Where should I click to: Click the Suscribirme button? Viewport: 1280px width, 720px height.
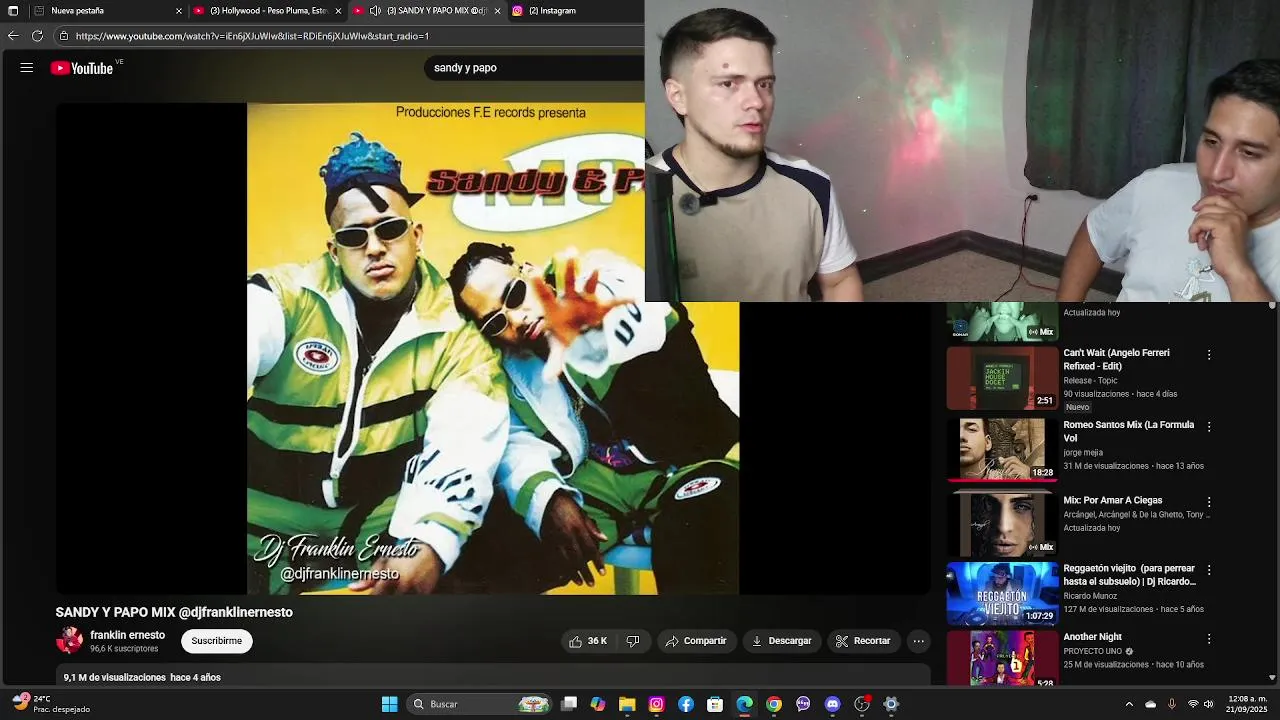click(x=217, y=641)
